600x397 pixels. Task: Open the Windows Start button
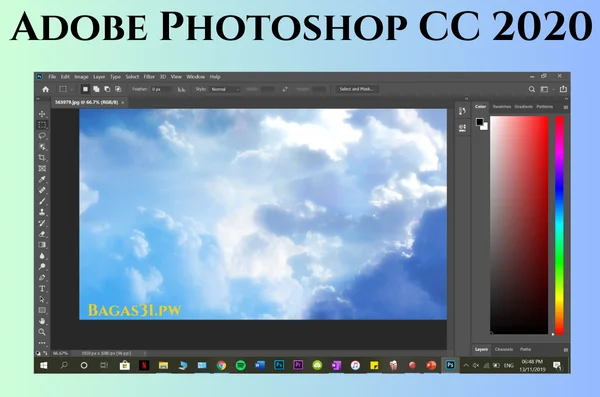coord(44,365)
